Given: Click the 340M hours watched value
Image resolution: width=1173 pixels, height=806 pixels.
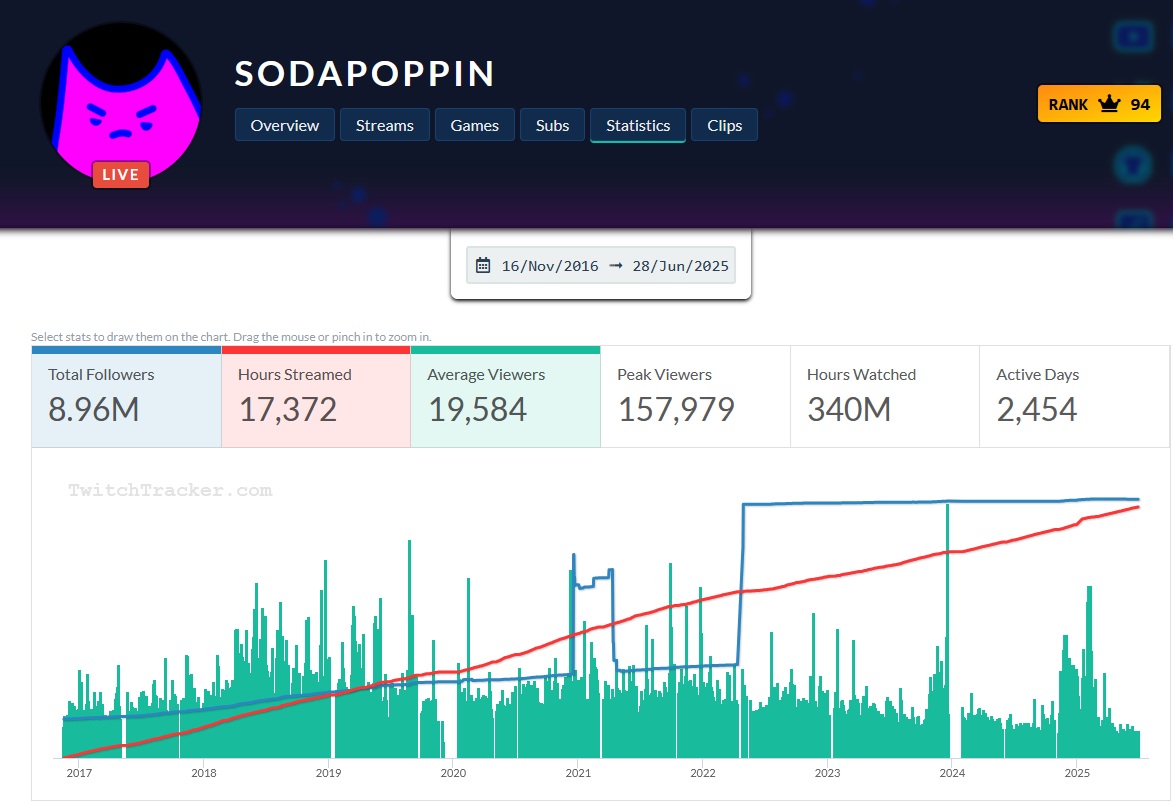Looking at the screenshot, I should (849, 409).
